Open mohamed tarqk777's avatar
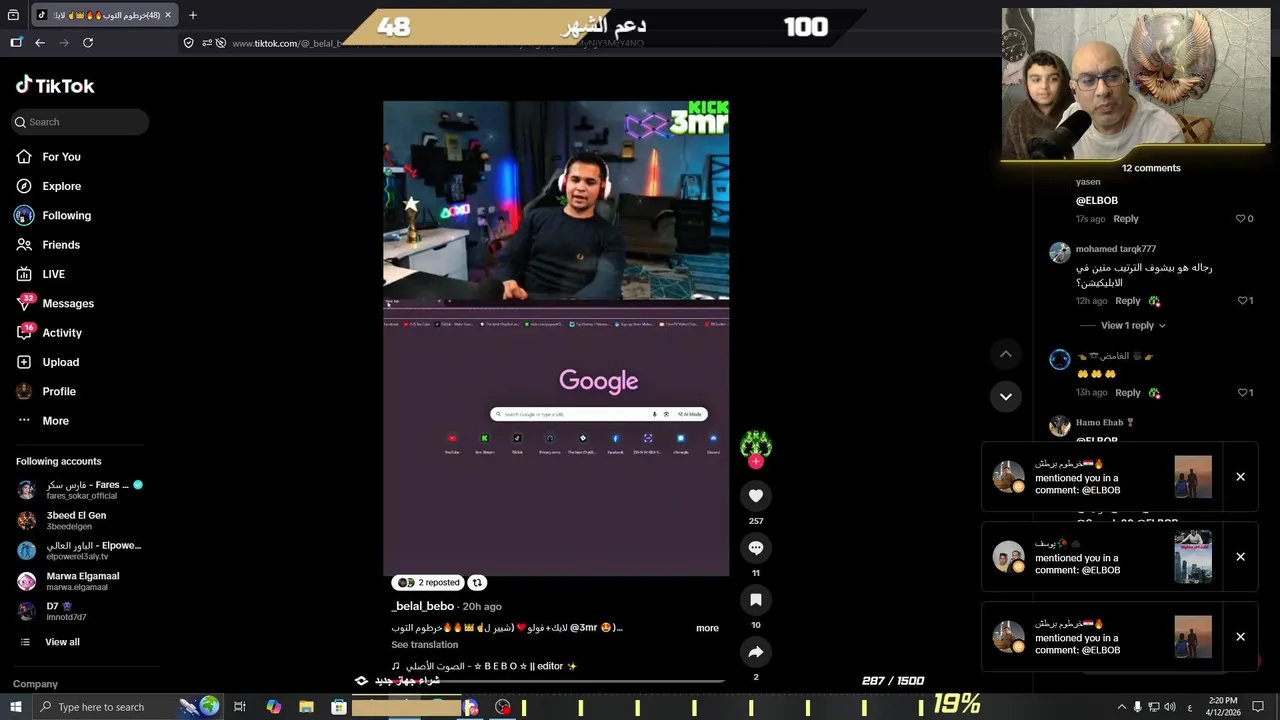Viewport: 1280px width, 720px height. click(x=1059, y=252)
